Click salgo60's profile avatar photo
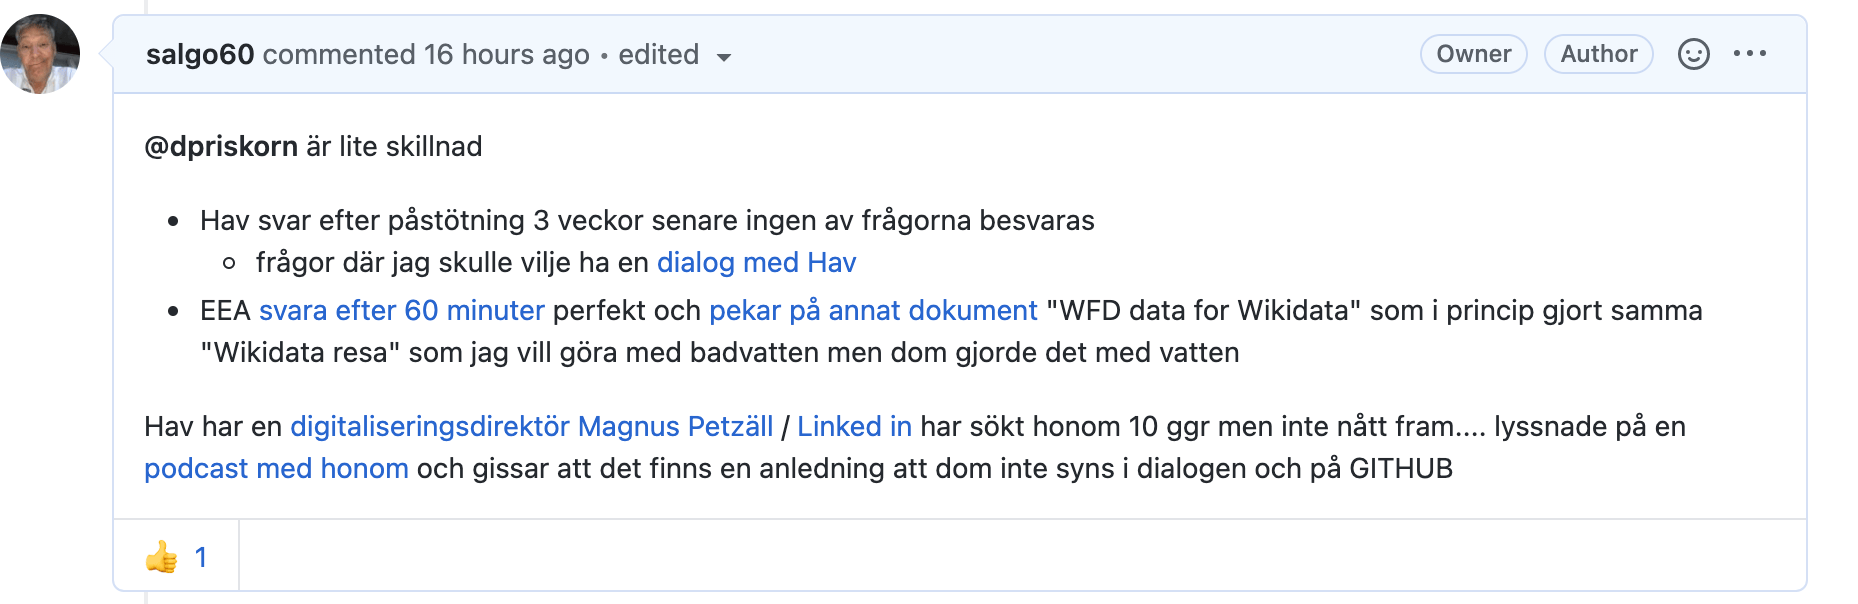1858x604 pixels. (40, 54)
